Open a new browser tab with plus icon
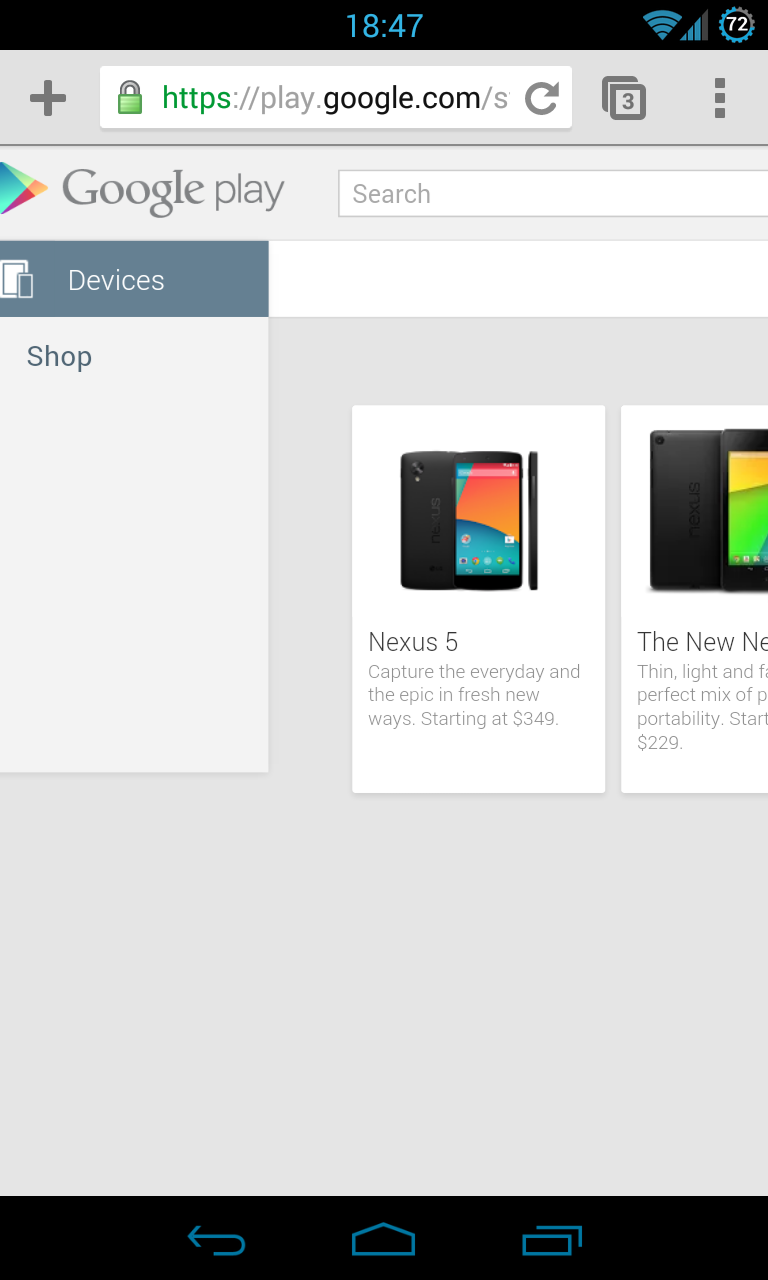This screenshot has height=1280, width=768. coord(47,98)
